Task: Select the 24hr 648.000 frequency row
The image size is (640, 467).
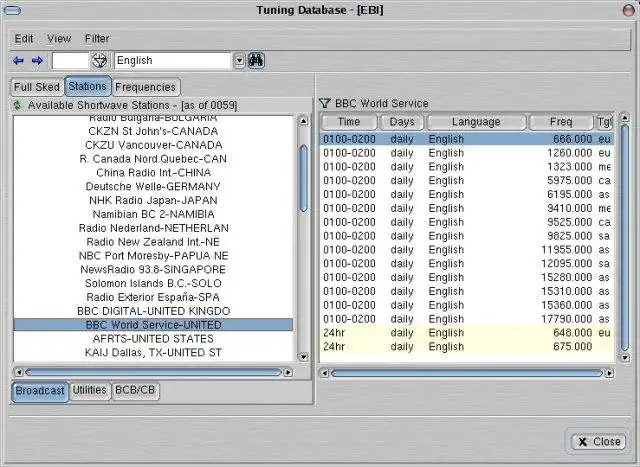Action: pos(467,333)
